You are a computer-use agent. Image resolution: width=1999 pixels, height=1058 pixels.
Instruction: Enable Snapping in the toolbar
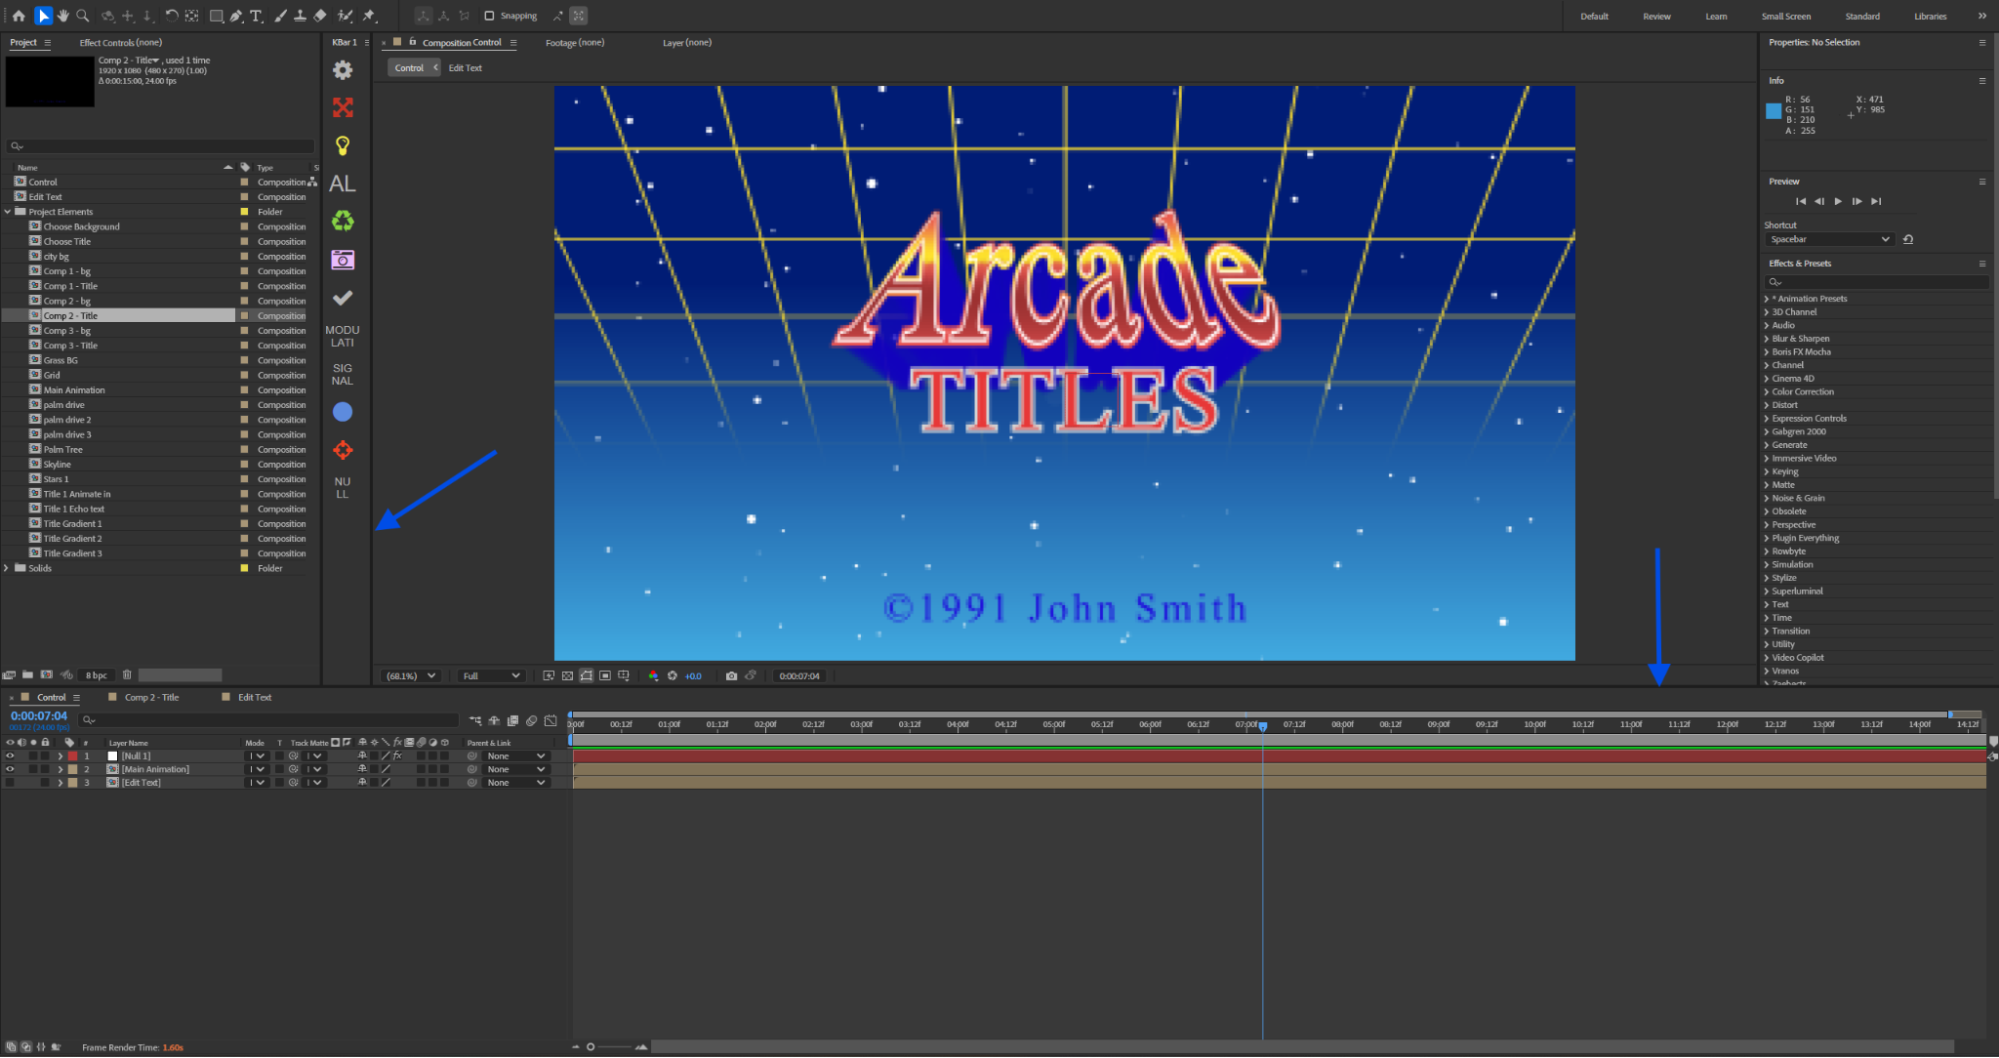pos(489,15)
